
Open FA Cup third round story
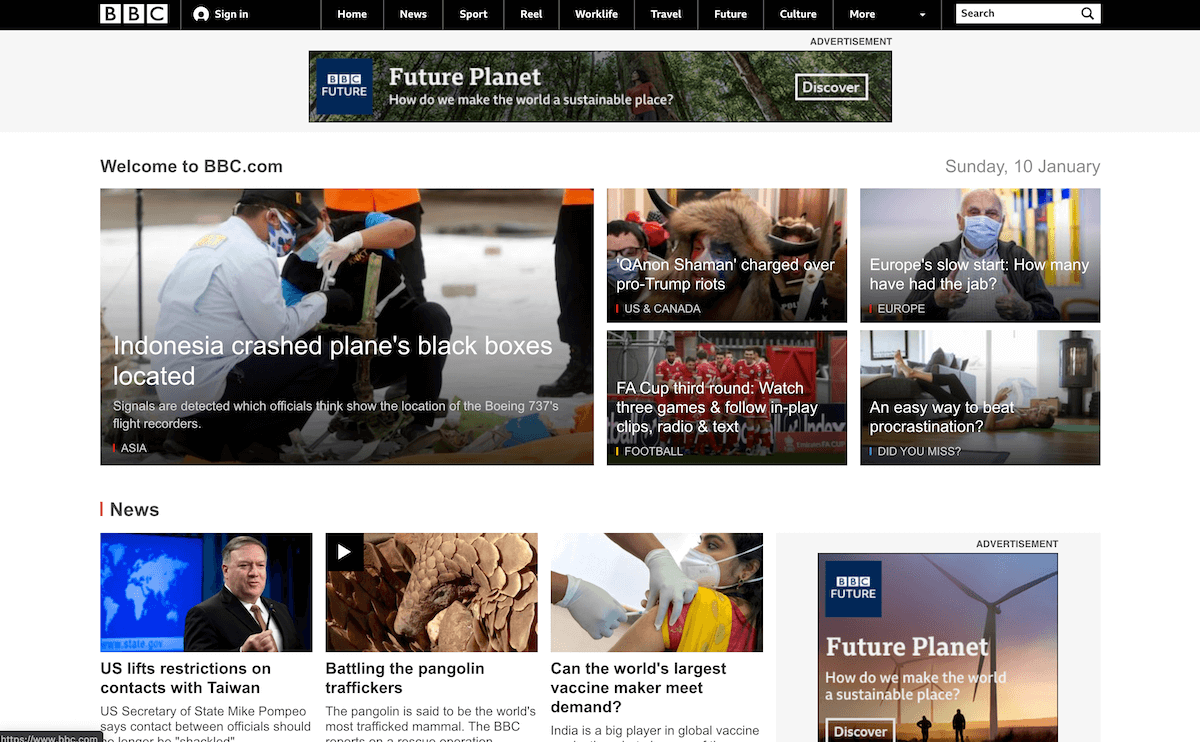coord(717,407)
